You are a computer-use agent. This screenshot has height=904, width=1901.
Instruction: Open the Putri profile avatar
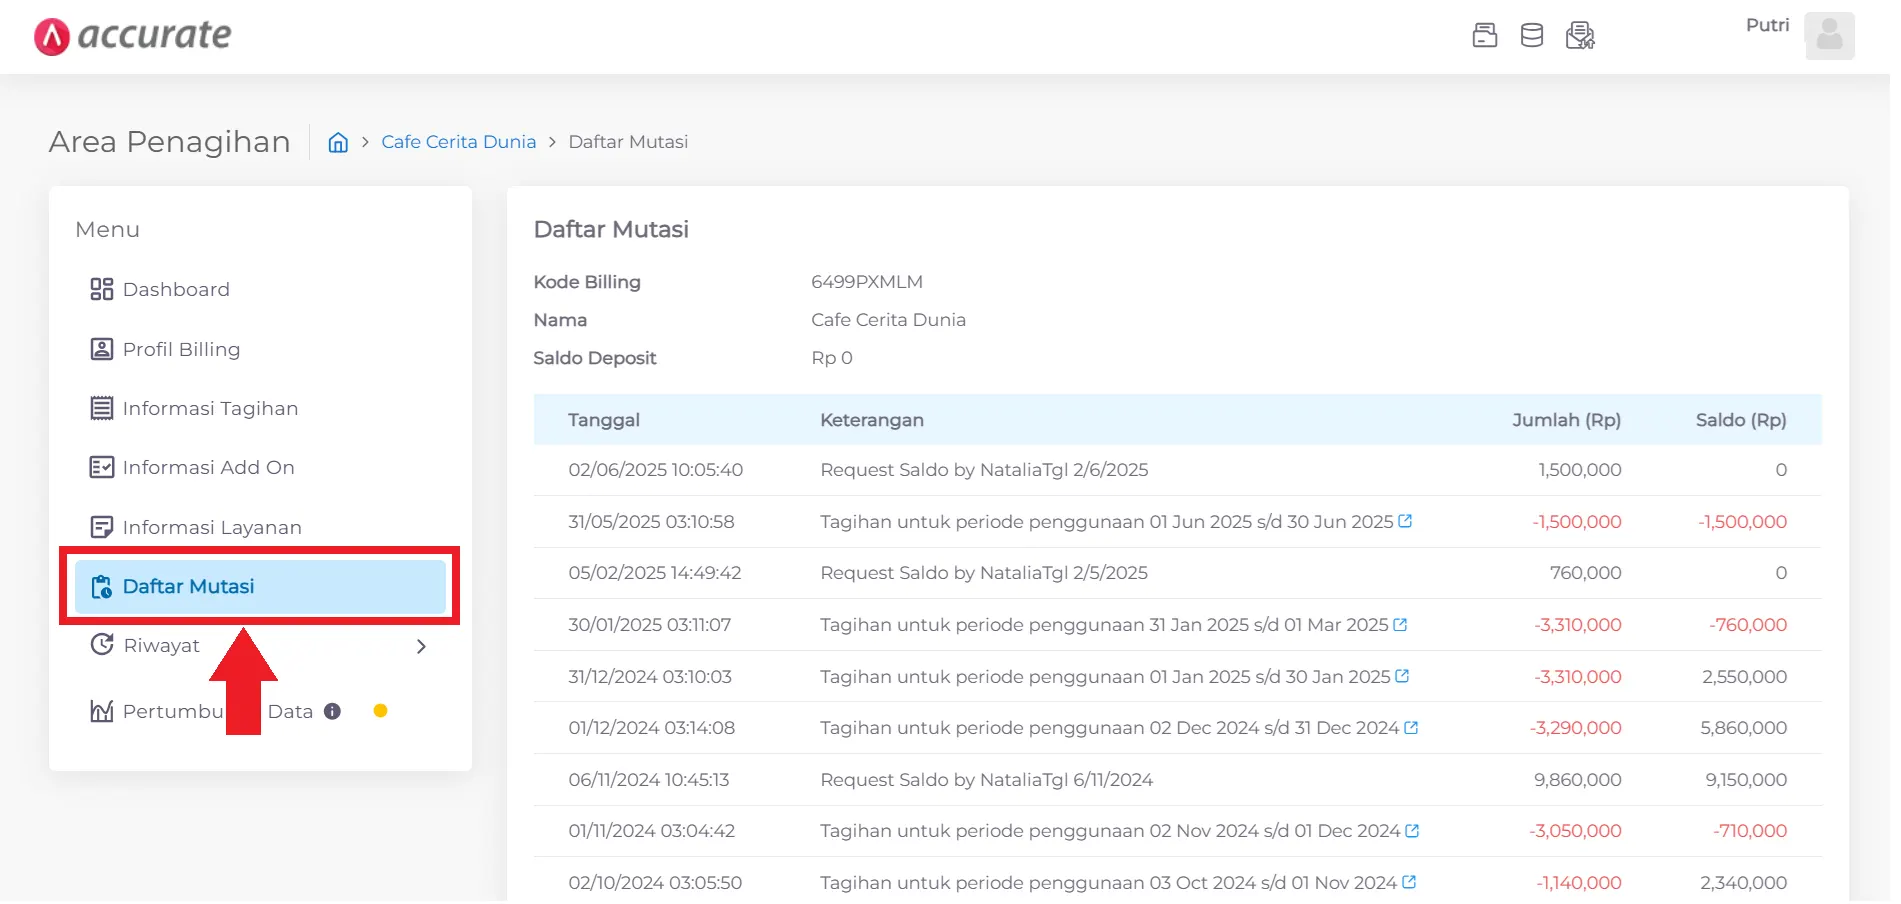(x=1829, y=36)
